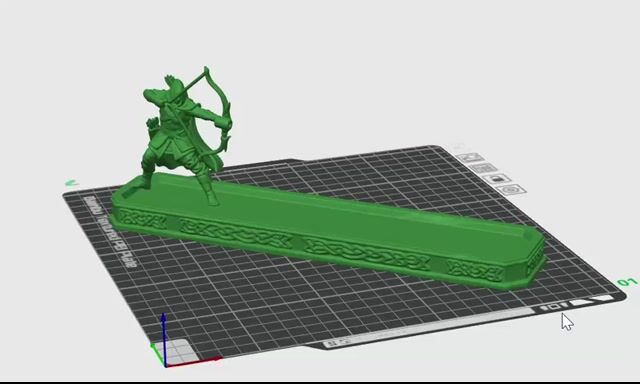Click the green marker at the plate's back-left corner

pyautogui.click(x=71, y=183)
